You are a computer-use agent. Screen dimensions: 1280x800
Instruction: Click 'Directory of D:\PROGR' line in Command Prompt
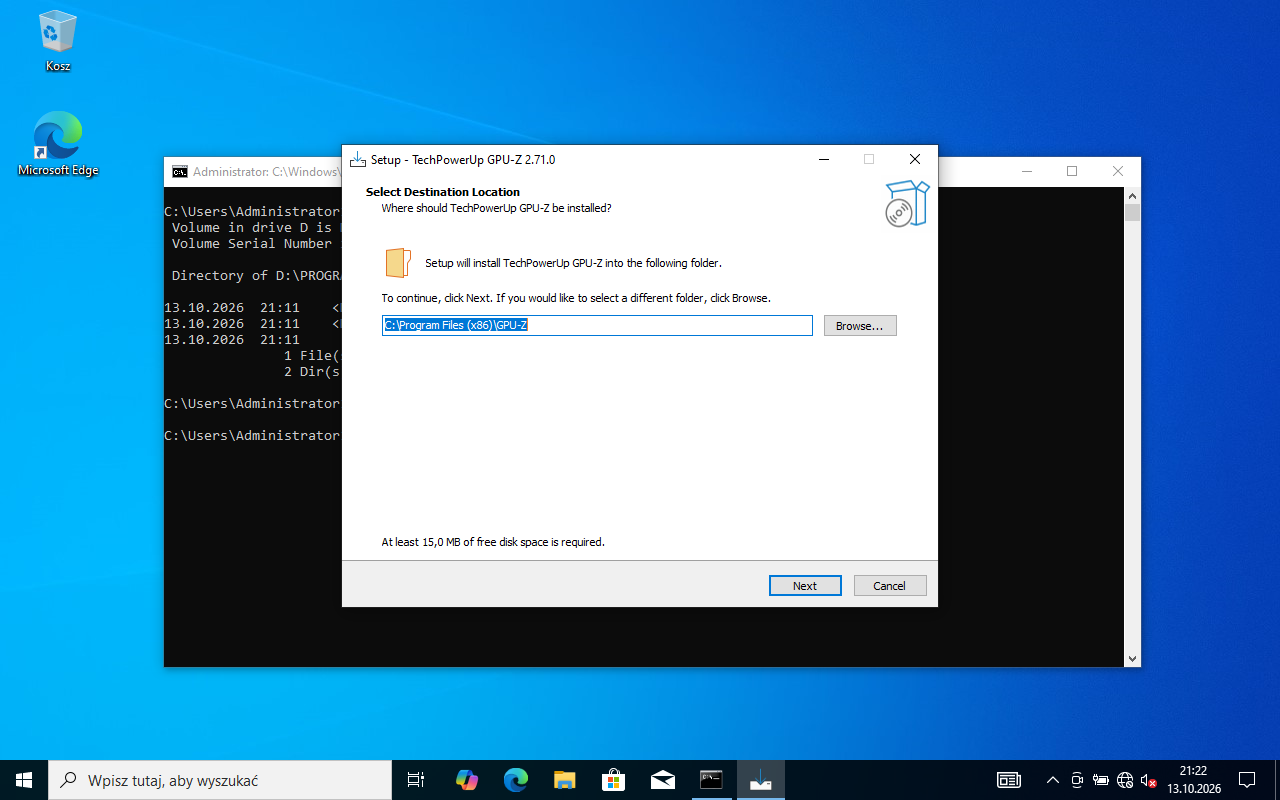pos(256,276)
